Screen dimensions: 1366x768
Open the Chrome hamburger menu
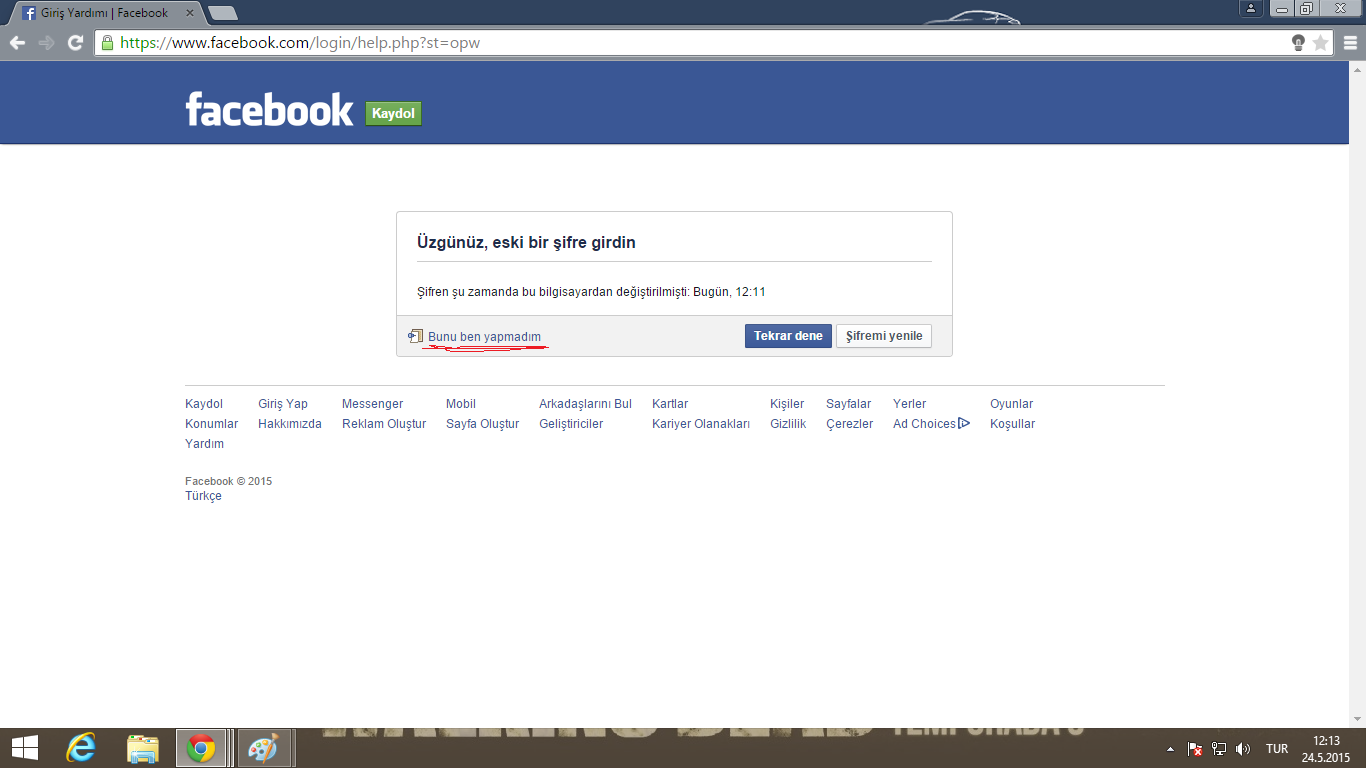point(1348,43)
